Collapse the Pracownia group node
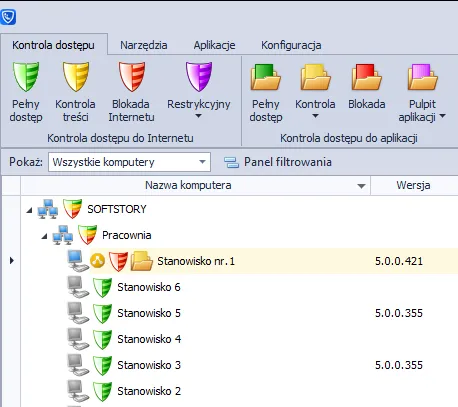 tap(44, 236)
